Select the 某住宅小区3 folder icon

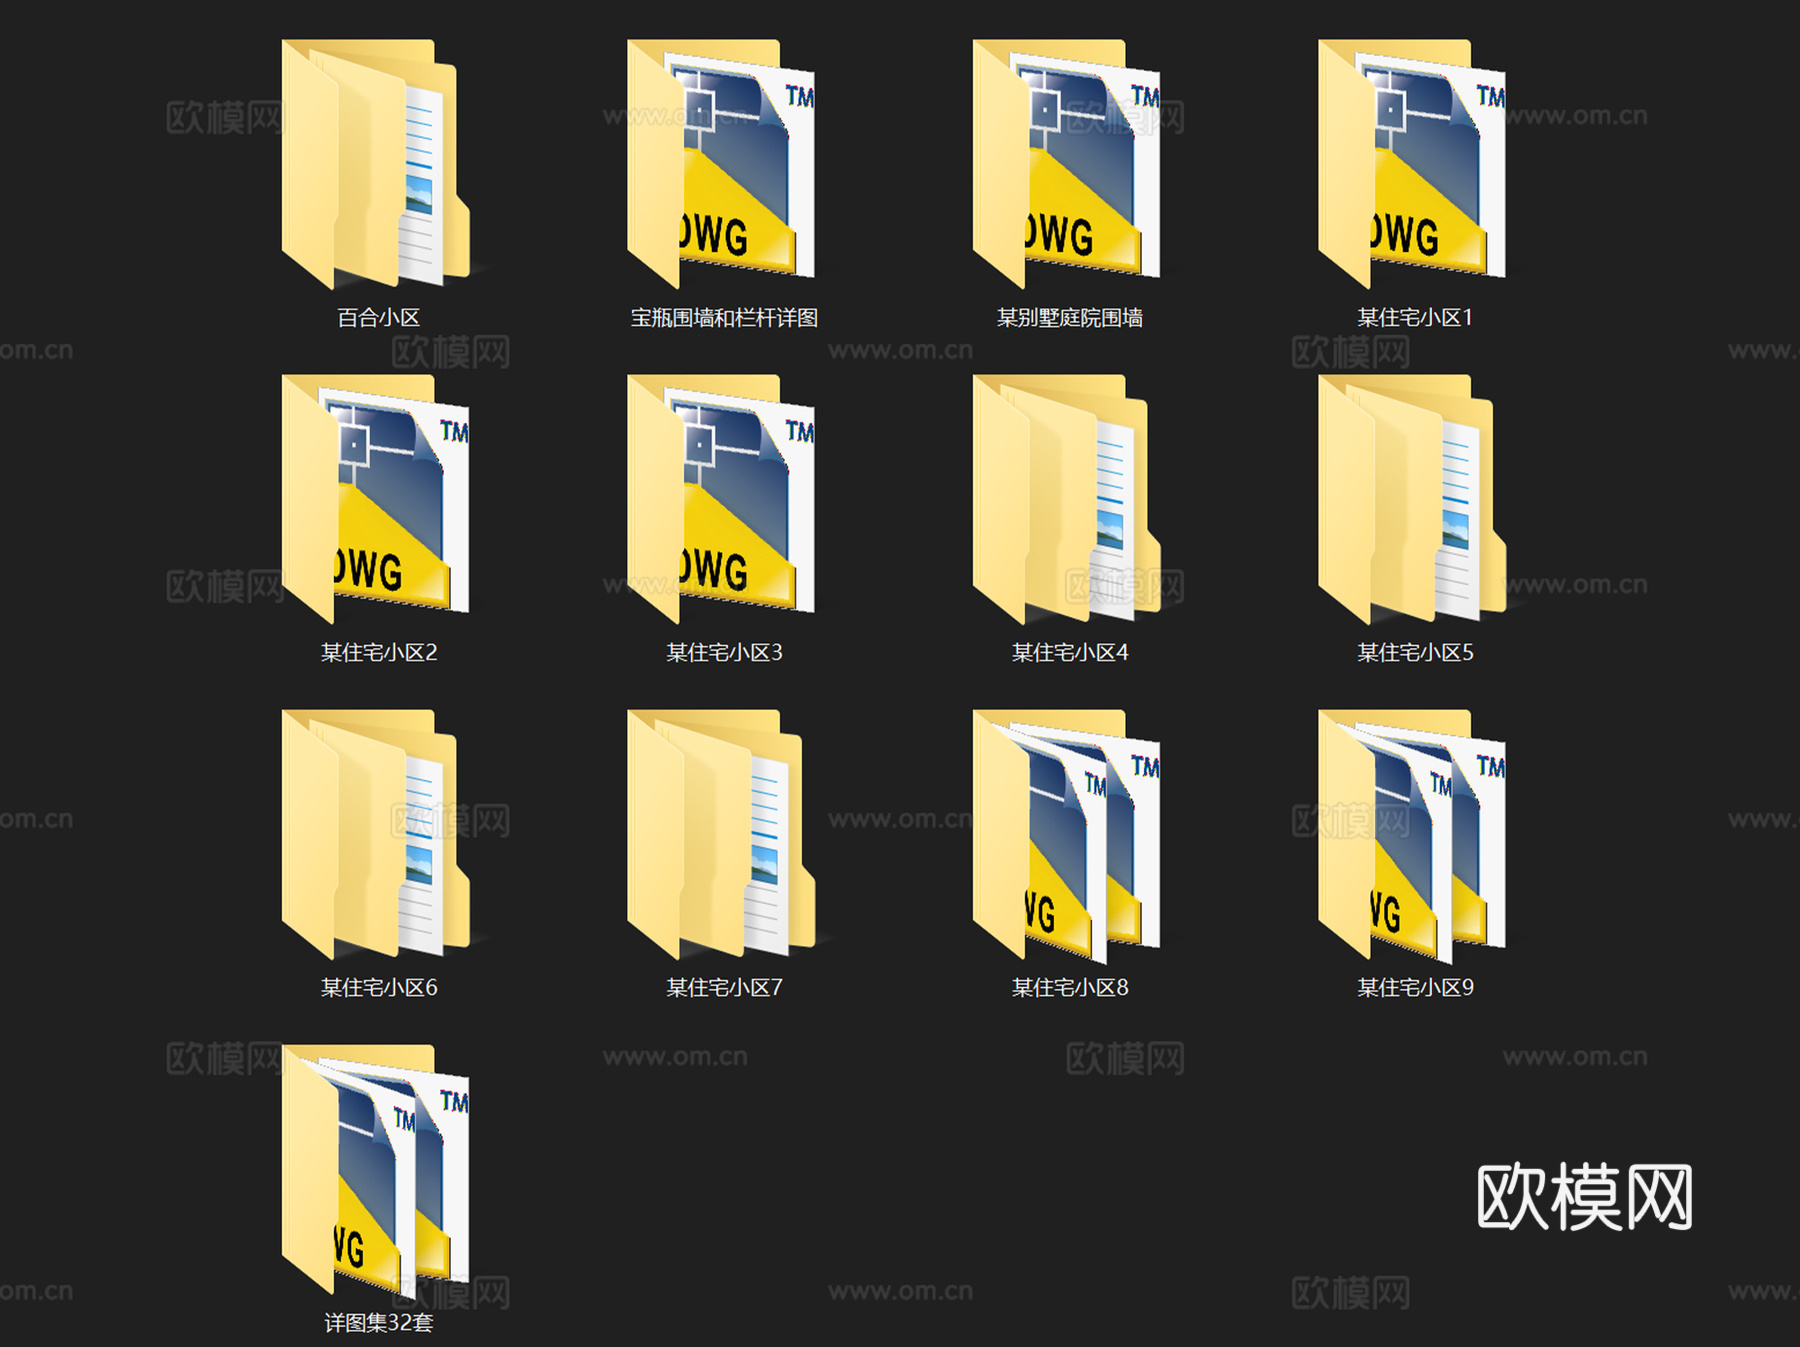point(721,499)
